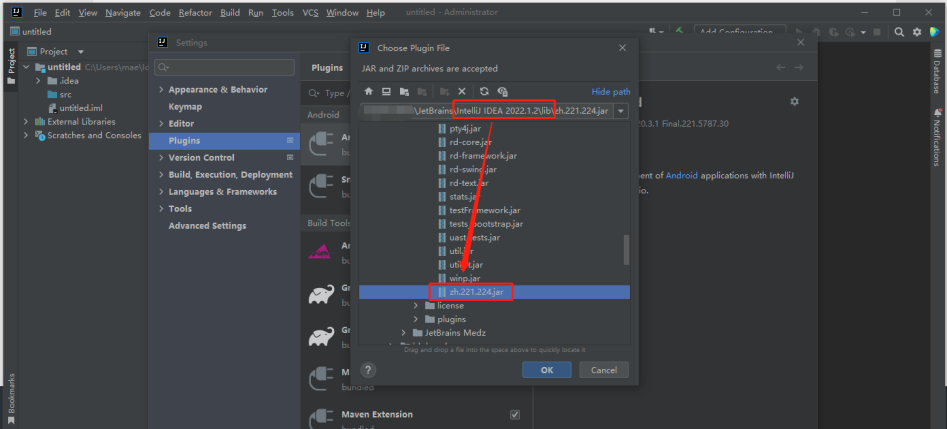Expand Editor settings section
947x429 pixels.
click(x=161, y=123)
